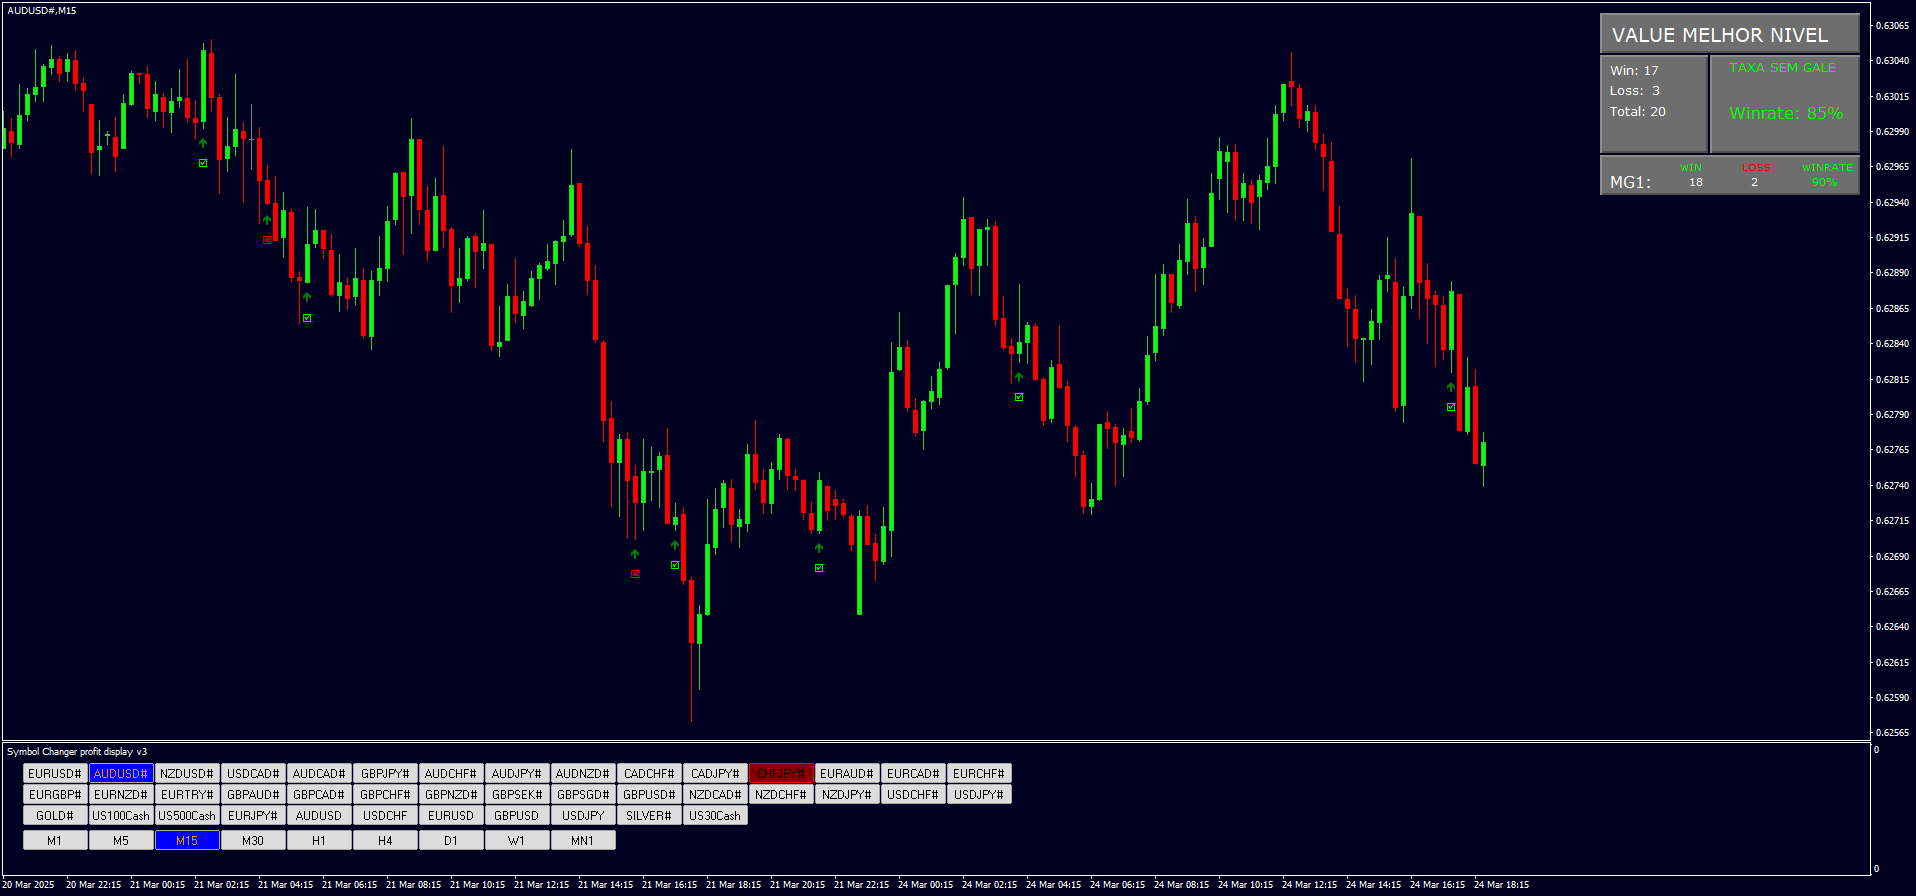Viewport: 1916px width, 896px height.
Task: Load the GOLD# symbol chart
Action: 54,816
